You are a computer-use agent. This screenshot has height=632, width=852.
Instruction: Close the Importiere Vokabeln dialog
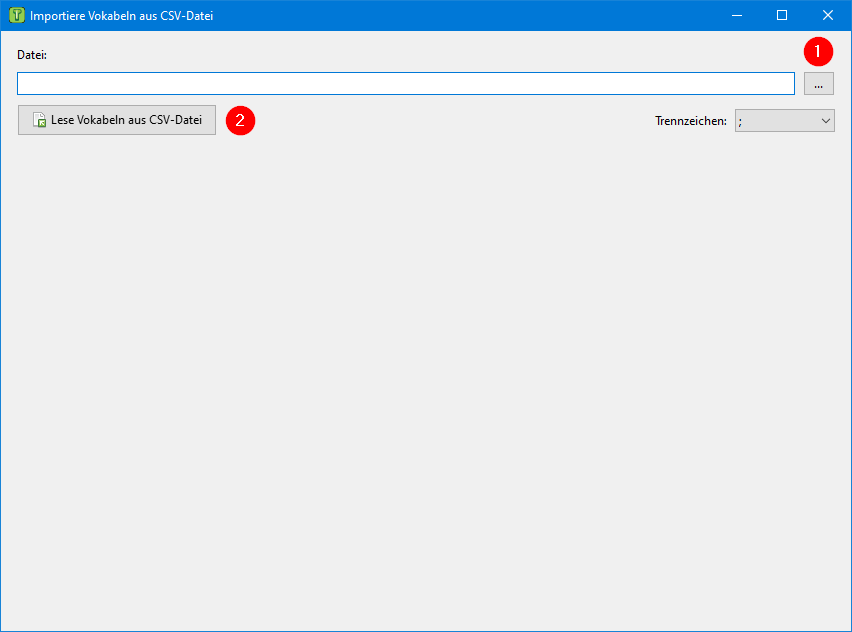pyautogui.click(x=828, y=15)
